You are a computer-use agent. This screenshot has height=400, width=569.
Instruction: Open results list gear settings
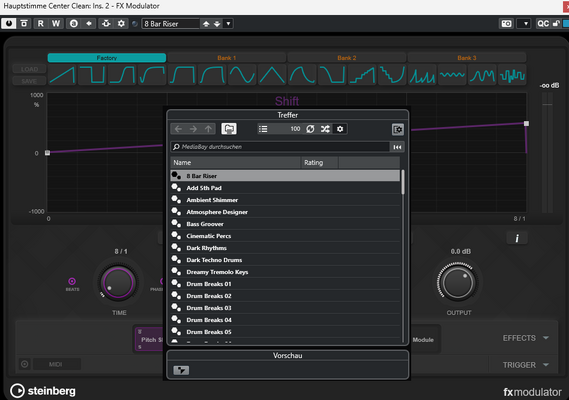coord(340,129)
